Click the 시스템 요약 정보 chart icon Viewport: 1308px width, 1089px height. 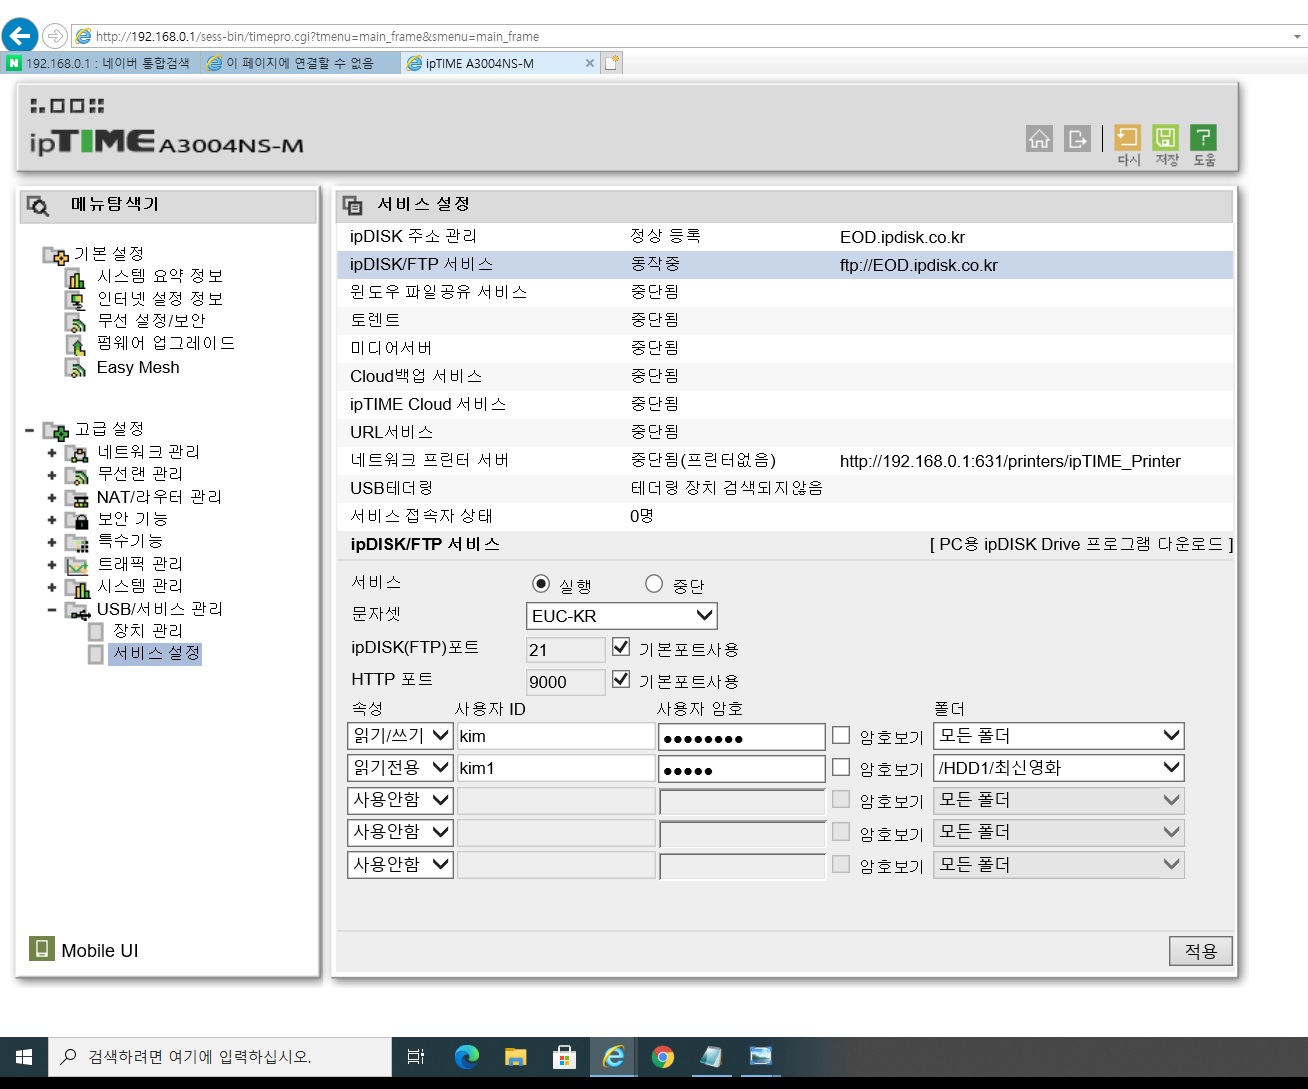point(76,277)
